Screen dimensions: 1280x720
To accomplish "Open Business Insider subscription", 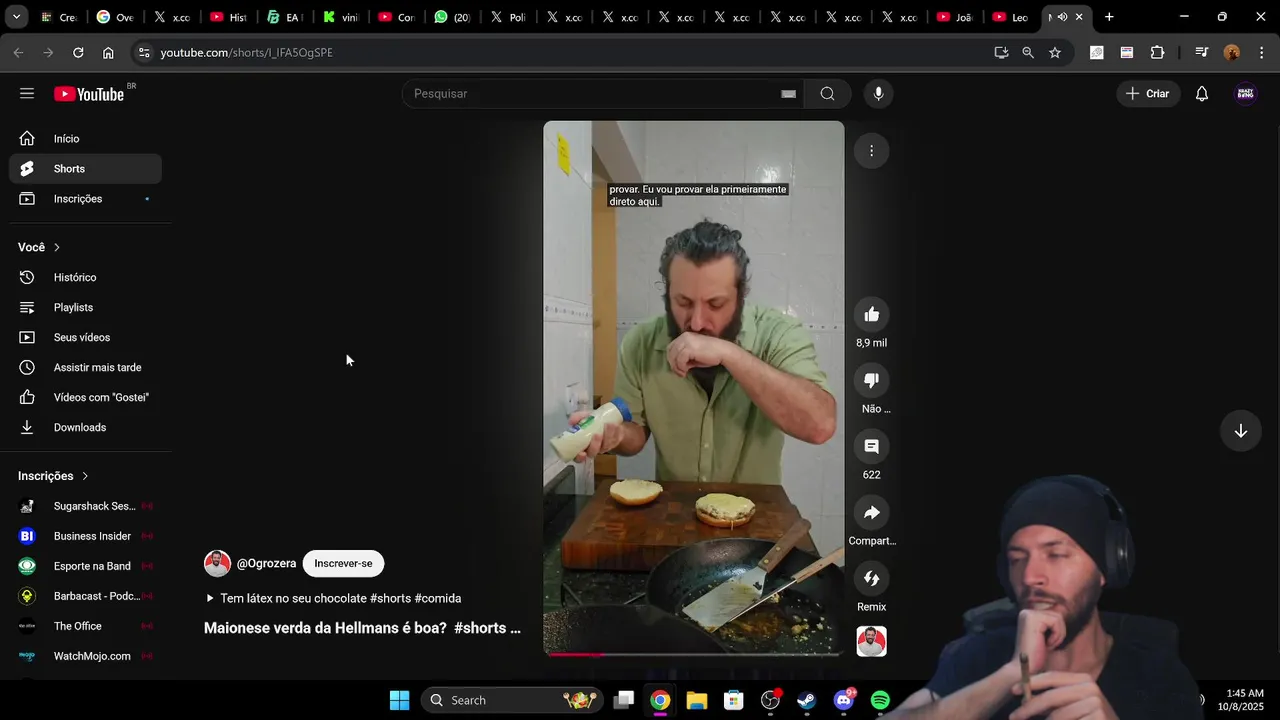I will coord(85,536).
